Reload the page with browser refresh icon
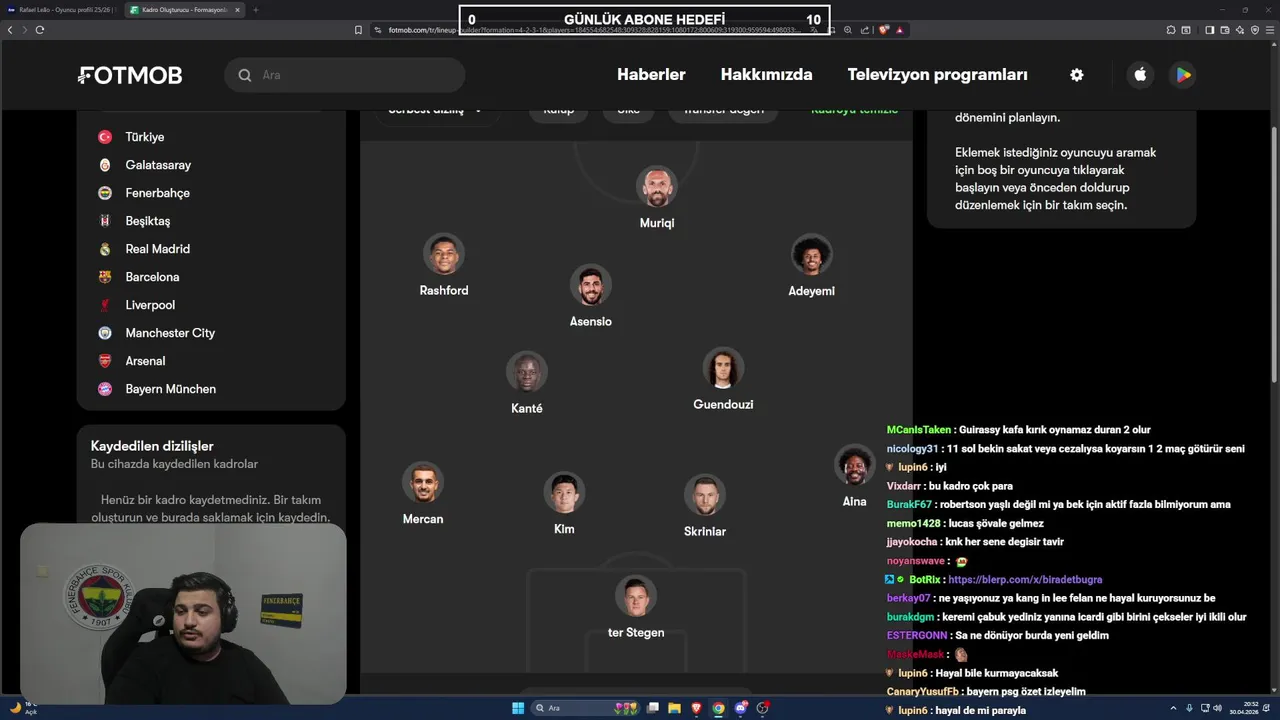 click(x=40, y=30)
